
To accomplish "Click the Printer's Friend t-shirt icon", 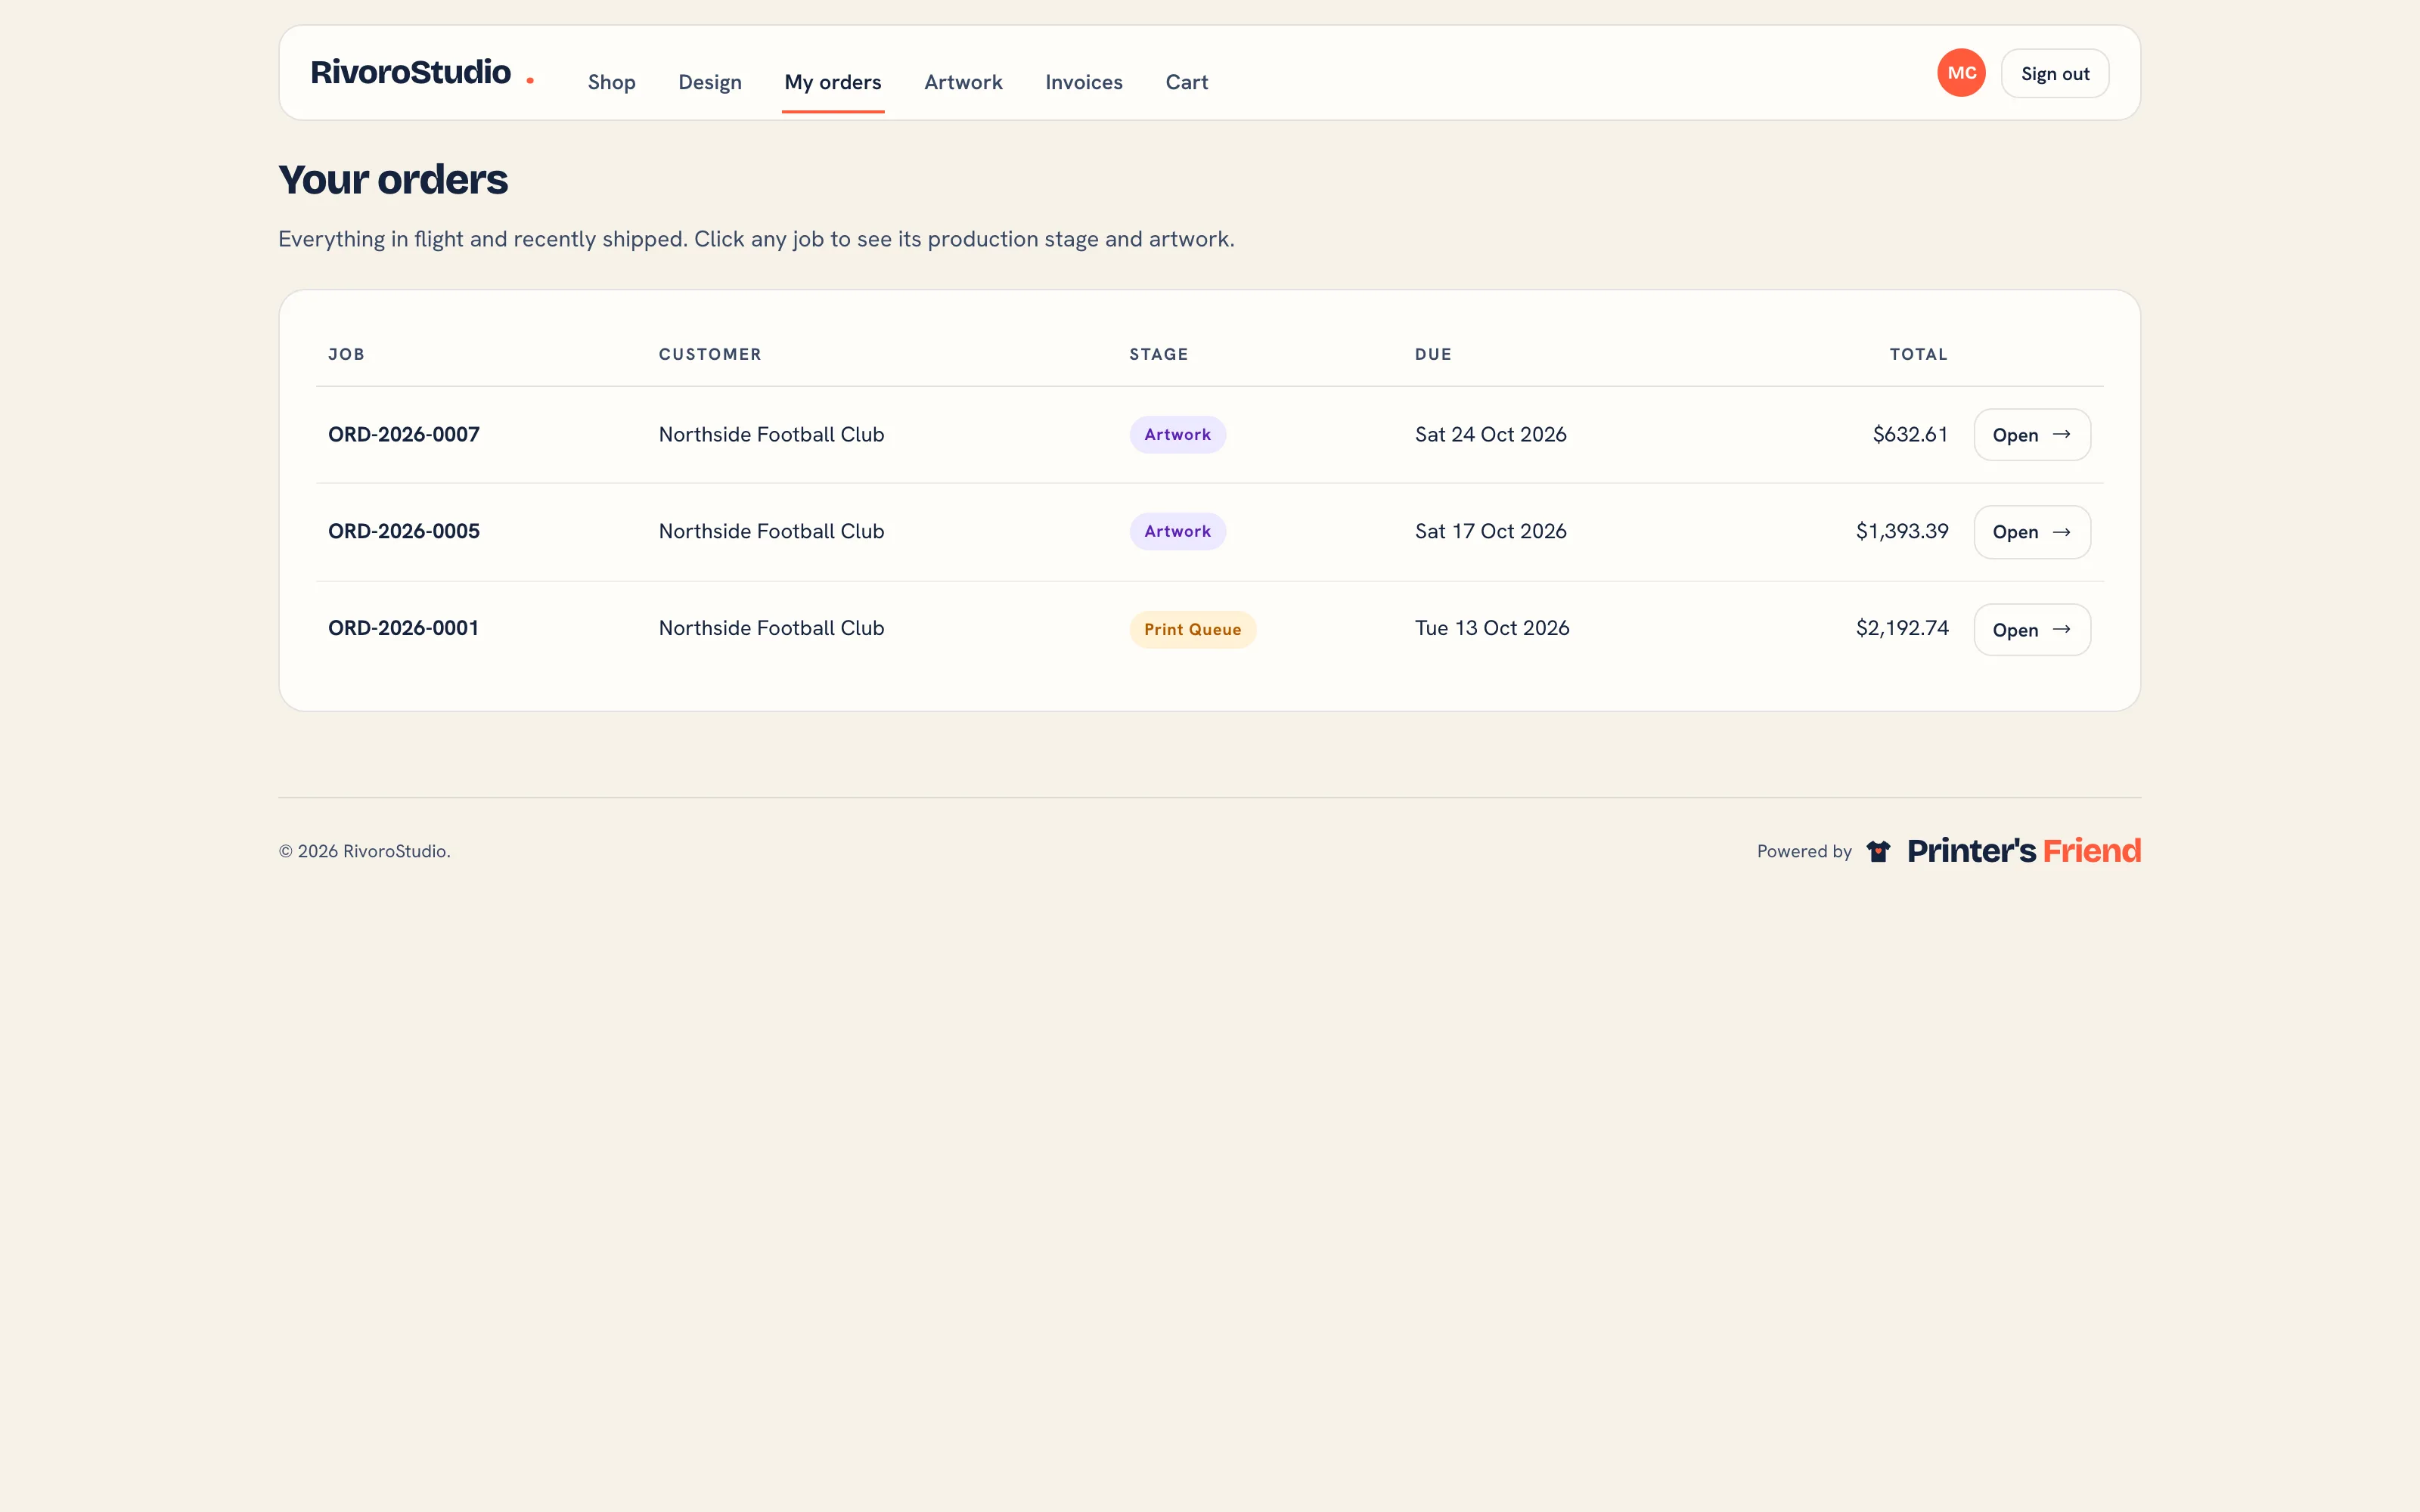I will pos(1878,852).
